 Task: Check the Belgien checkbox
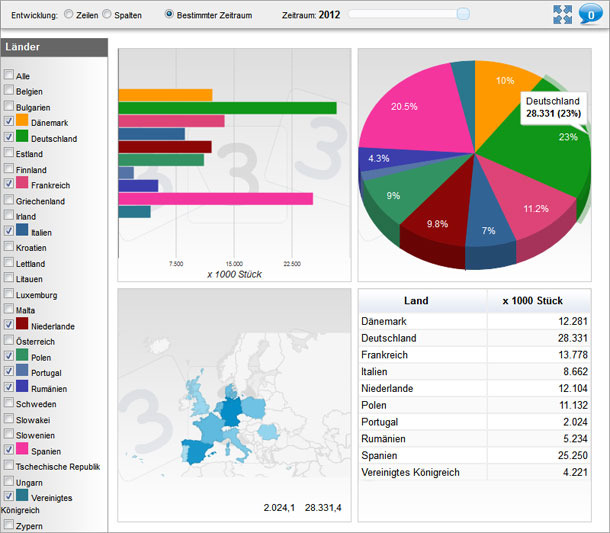coord(9,90)
